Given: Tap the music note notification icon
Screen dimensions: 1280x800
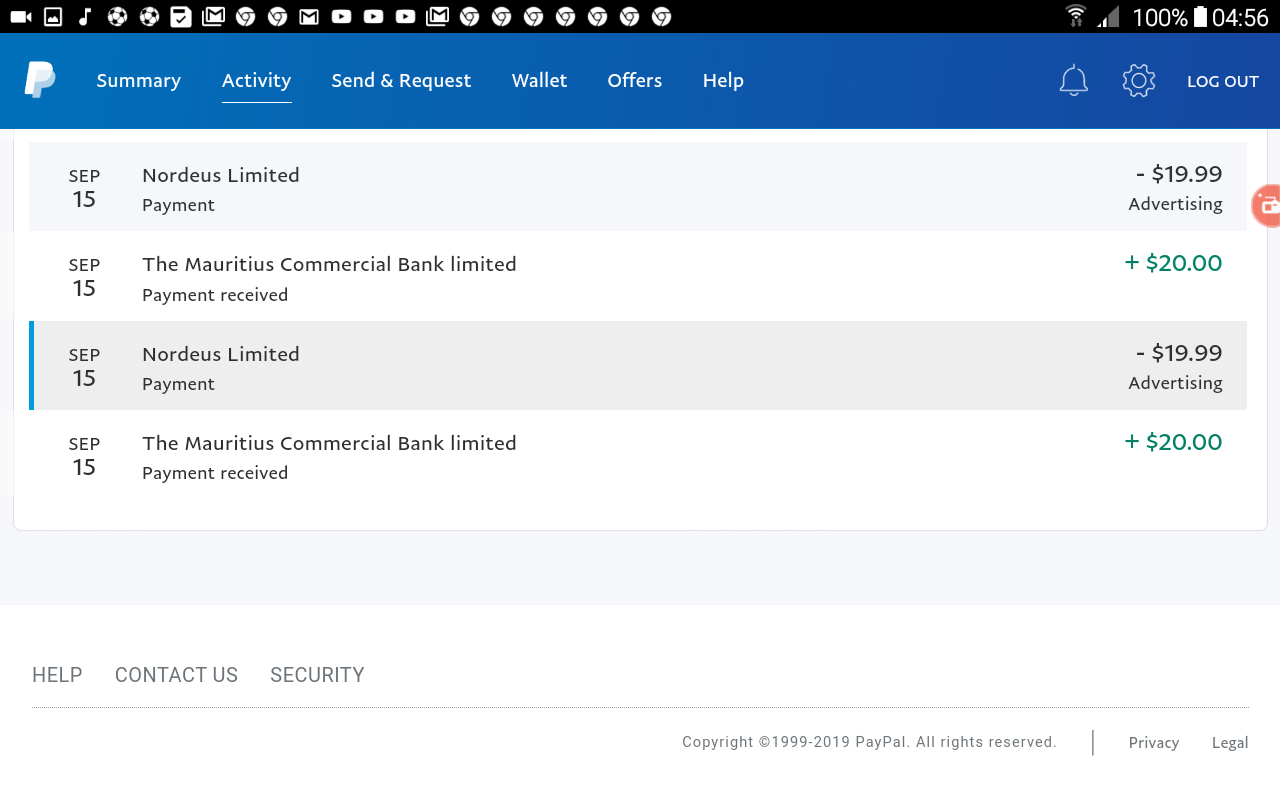Looking at the screenshot, I should click(x=85, y=17).
